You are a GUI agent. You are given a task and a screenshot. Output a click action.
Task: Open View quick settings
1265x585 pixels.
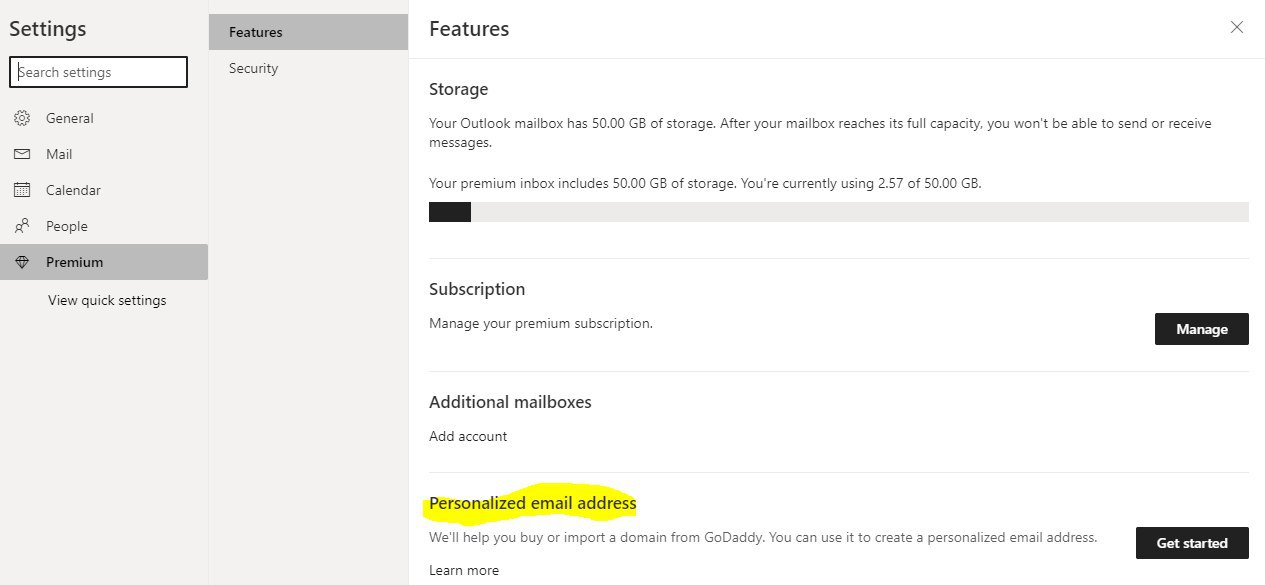(107, 300)
